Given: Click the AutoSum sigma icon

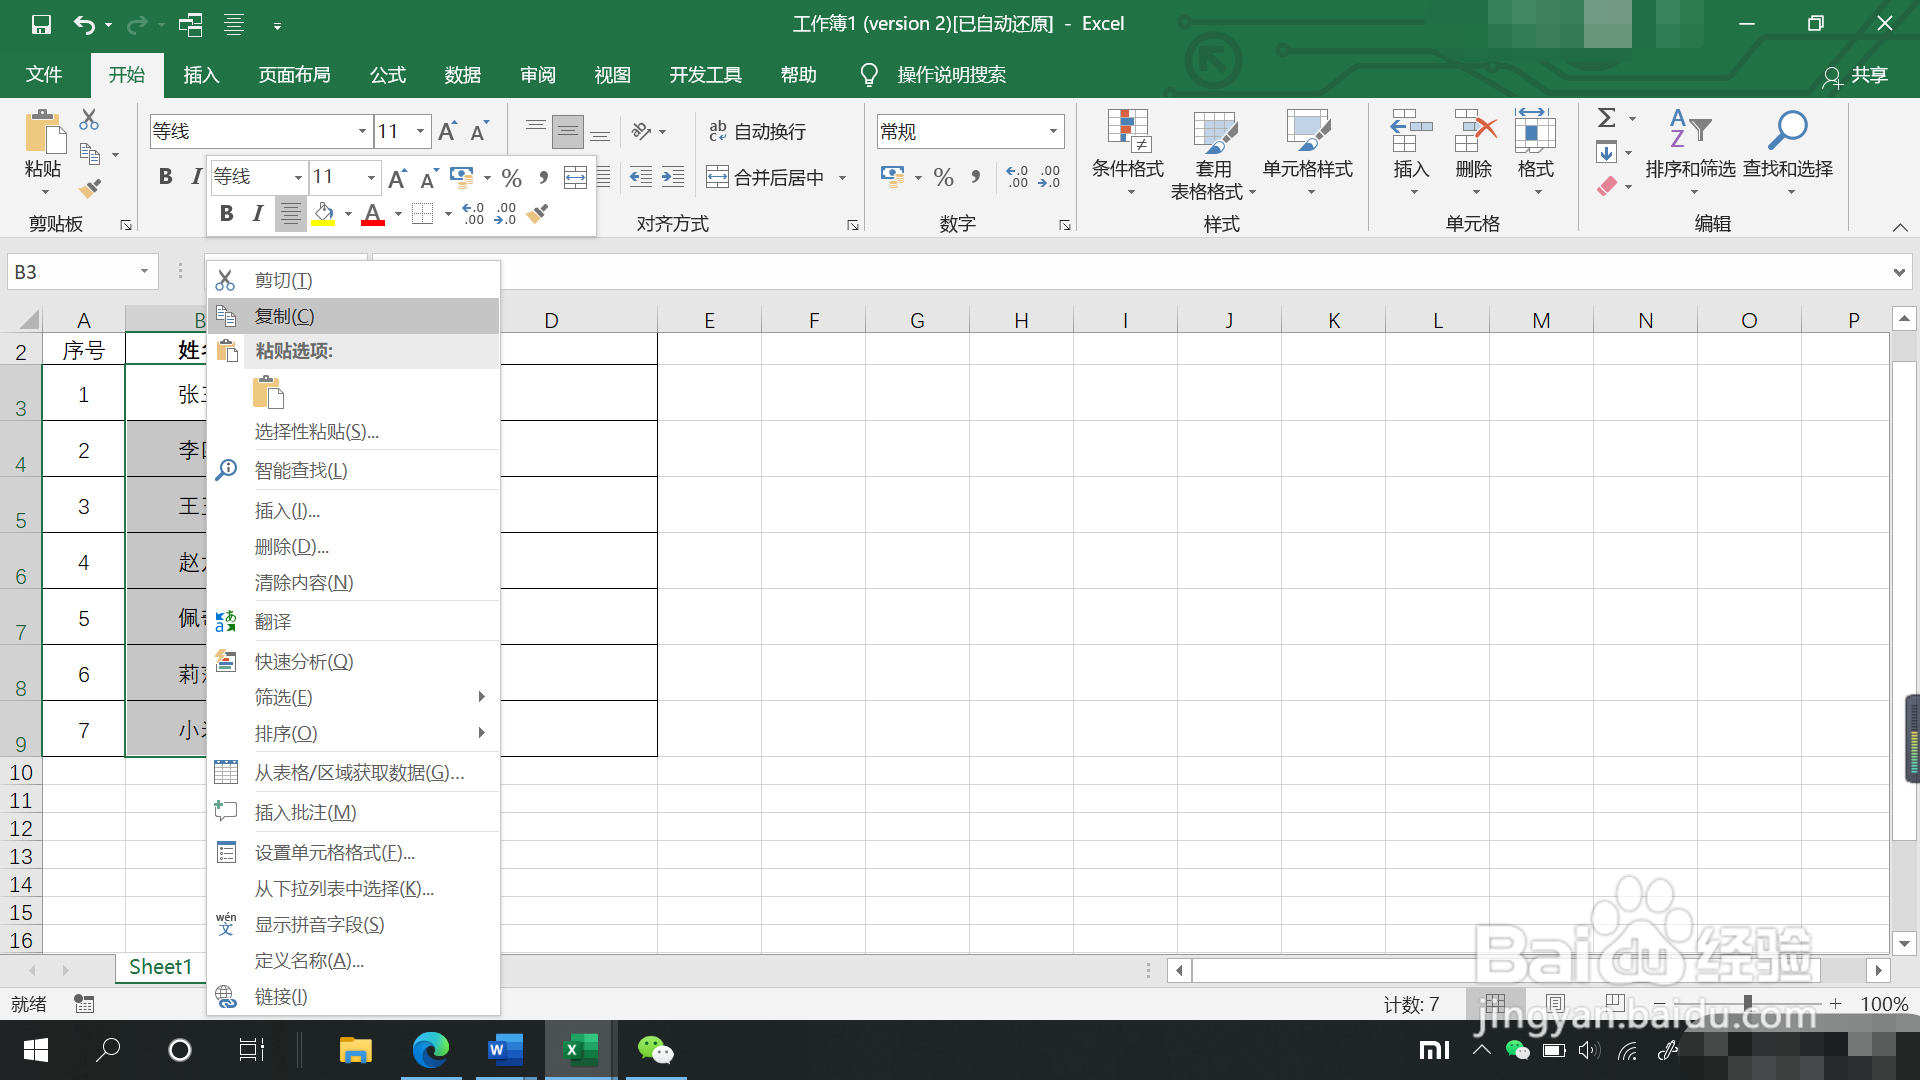Looking at the screenshot, I should click(x=1606, y=118).
